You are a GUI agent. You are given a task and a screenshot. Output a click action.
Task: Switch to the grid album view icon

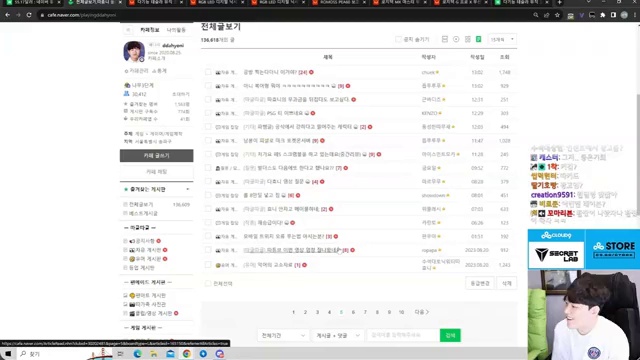pos(468,39)
